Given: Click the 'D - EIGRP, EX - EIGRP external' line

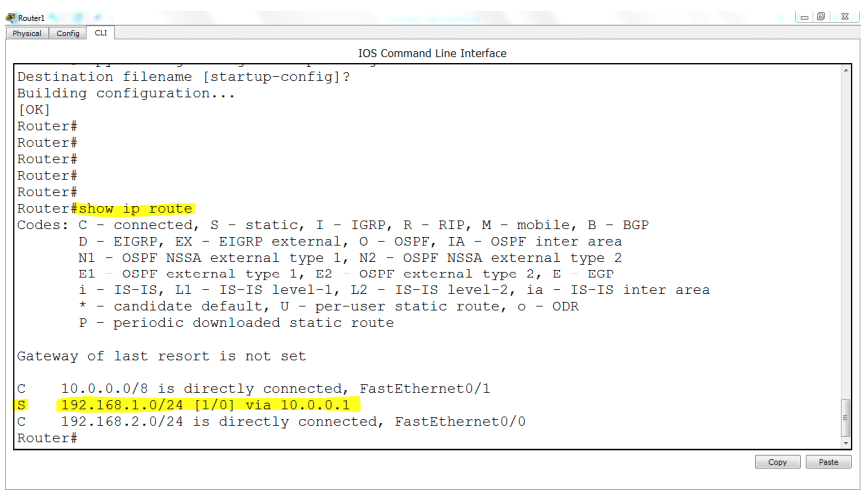Looking at the screenshot, I should pyautogui.click(x=350, y=242).
